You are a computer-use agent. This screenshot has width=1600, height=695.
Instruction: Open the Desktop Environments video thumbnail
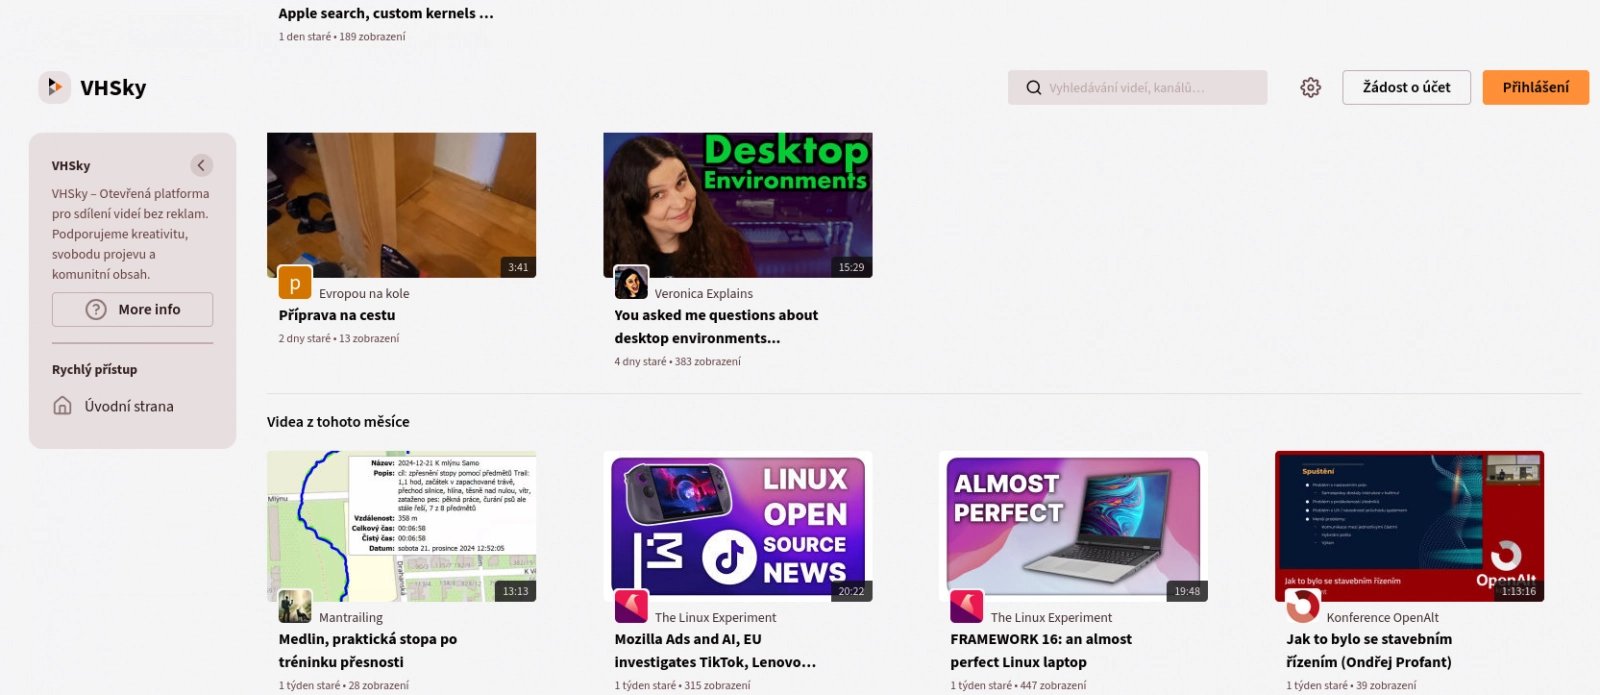point(738,205)
